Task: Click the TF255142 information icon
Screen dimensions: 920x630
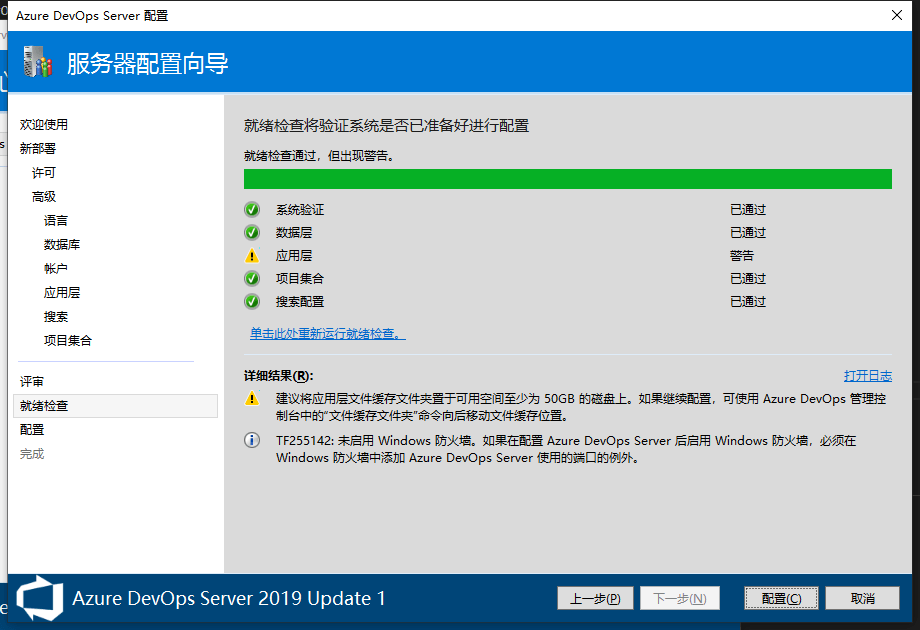Action: pos(252,440)
